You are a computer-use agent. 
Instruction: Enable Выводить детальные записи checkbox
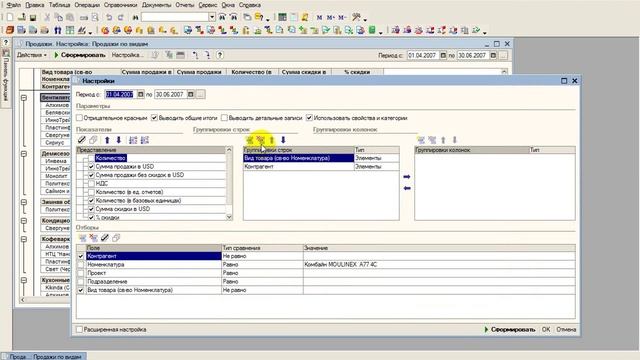[x=224, y=118]
